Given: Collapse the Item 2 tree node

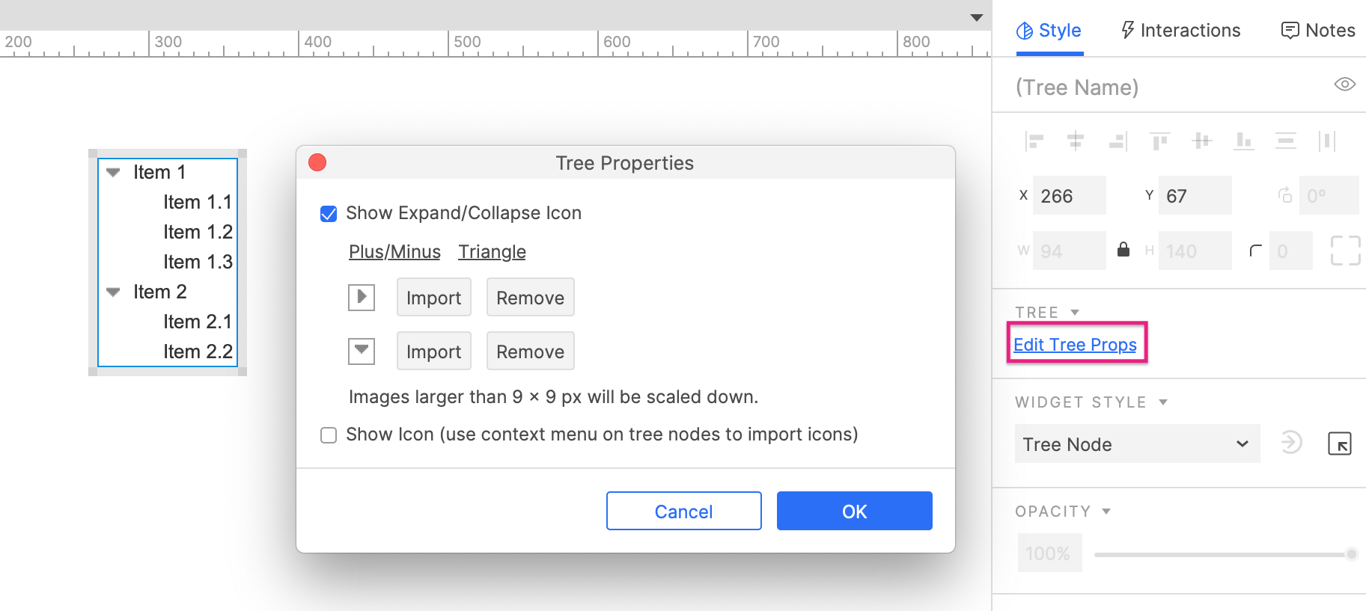Looking at the screenshot, I should coord(113,292).
